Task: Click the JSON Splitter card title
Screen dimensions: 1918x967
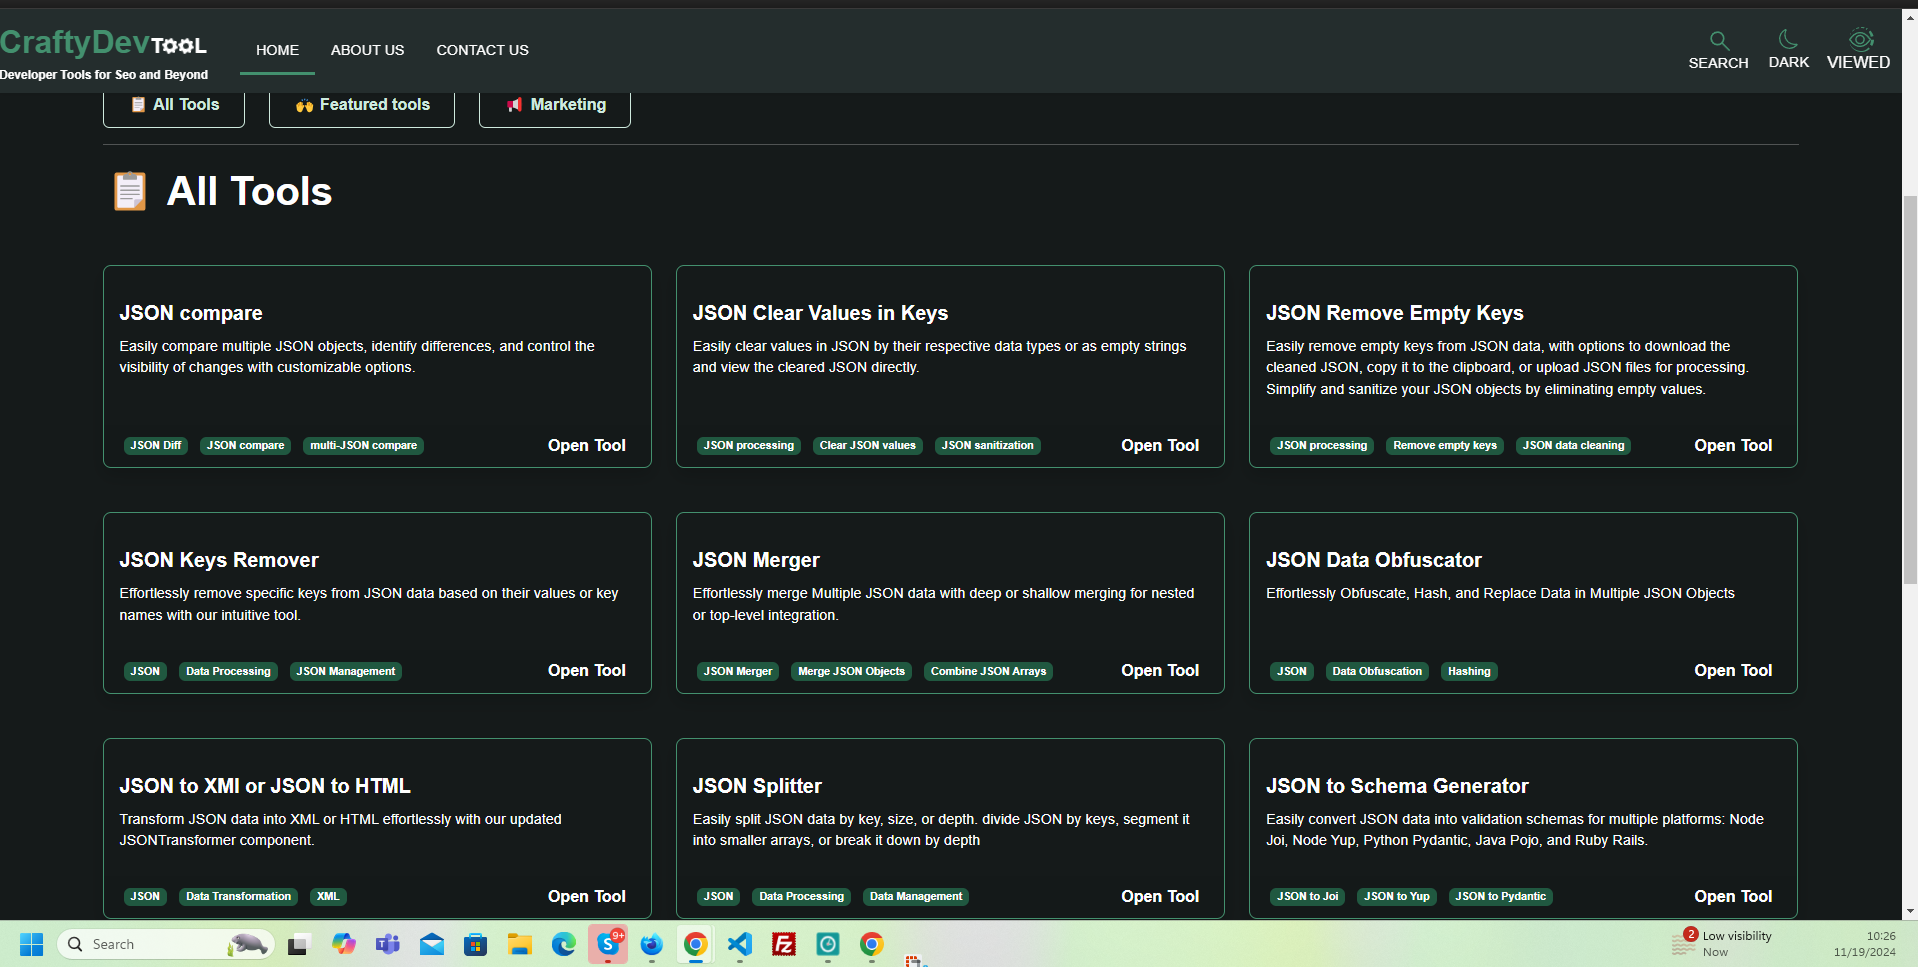Action: pyautogui.click(x=757, y=786)
